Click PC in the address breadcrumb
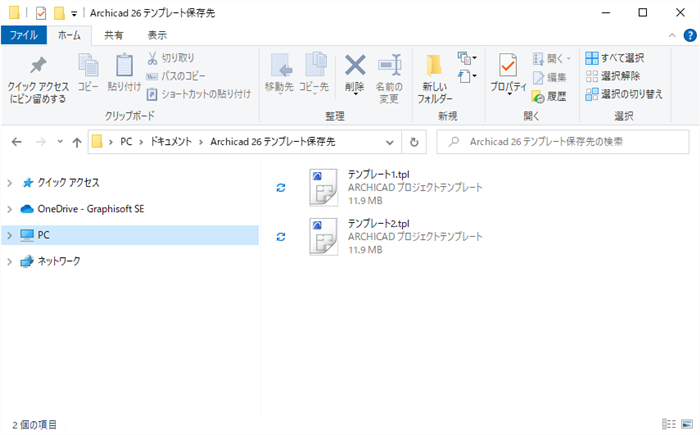This screenshot has width=700, height=435. pos(126,142)
